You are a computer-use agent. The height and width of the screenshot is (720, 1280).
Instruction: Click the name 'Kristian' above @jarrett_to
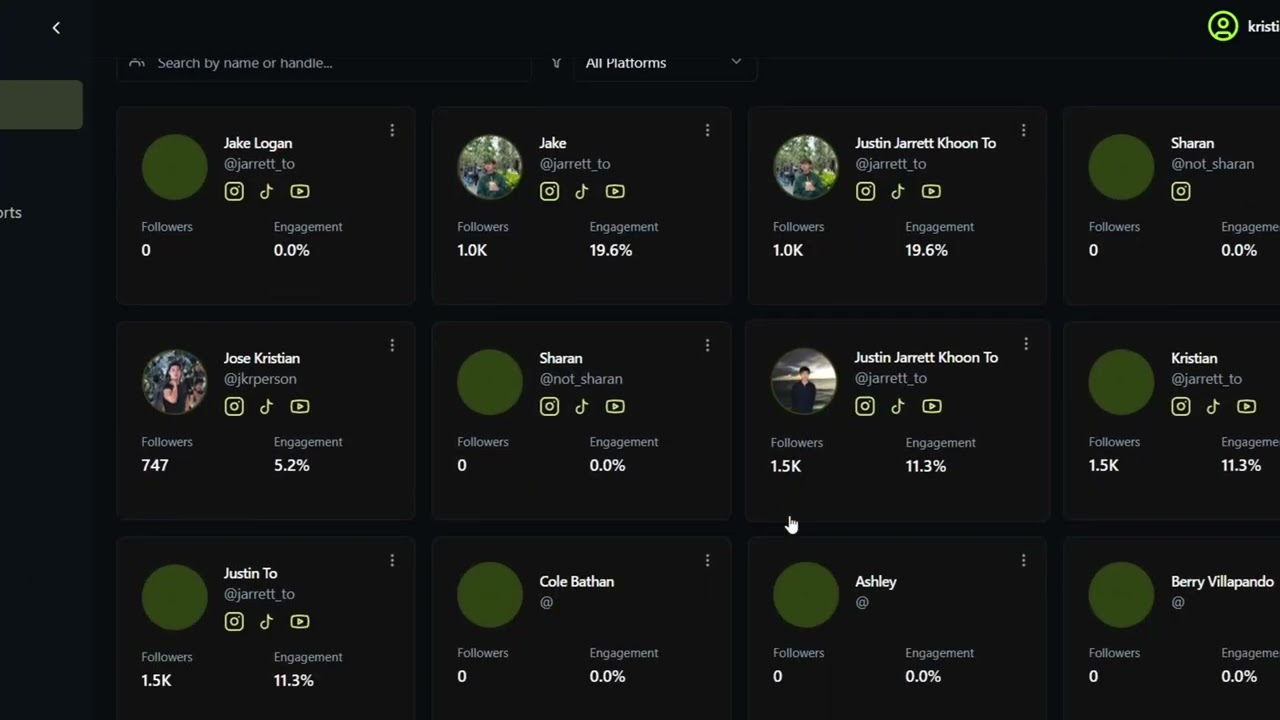point(1194,358)
